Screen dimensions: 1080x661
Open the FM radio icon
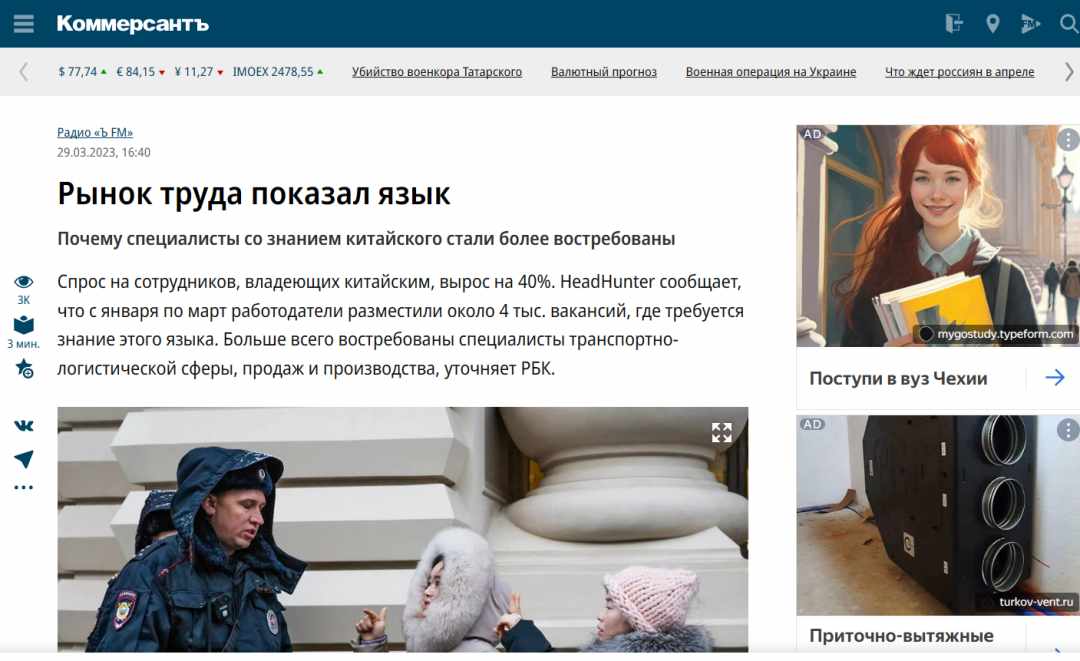[1030, 24]
